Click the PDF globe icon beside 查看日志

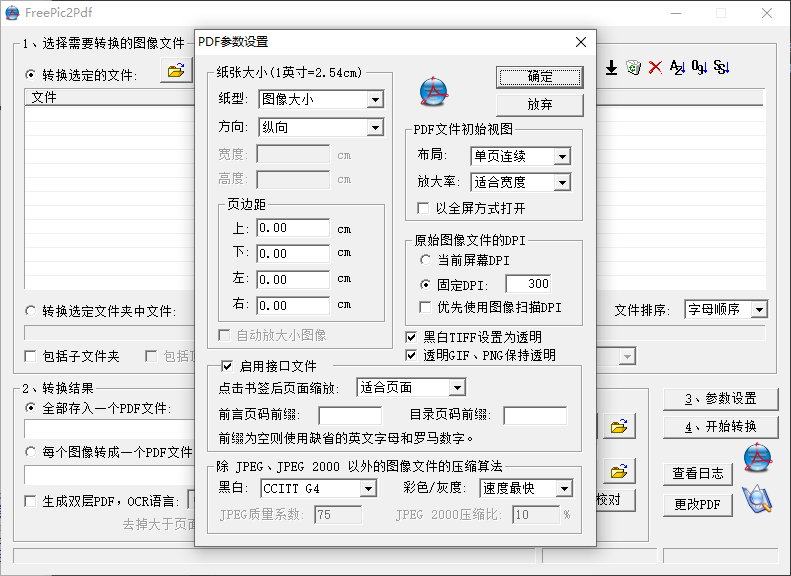point(757,457)
